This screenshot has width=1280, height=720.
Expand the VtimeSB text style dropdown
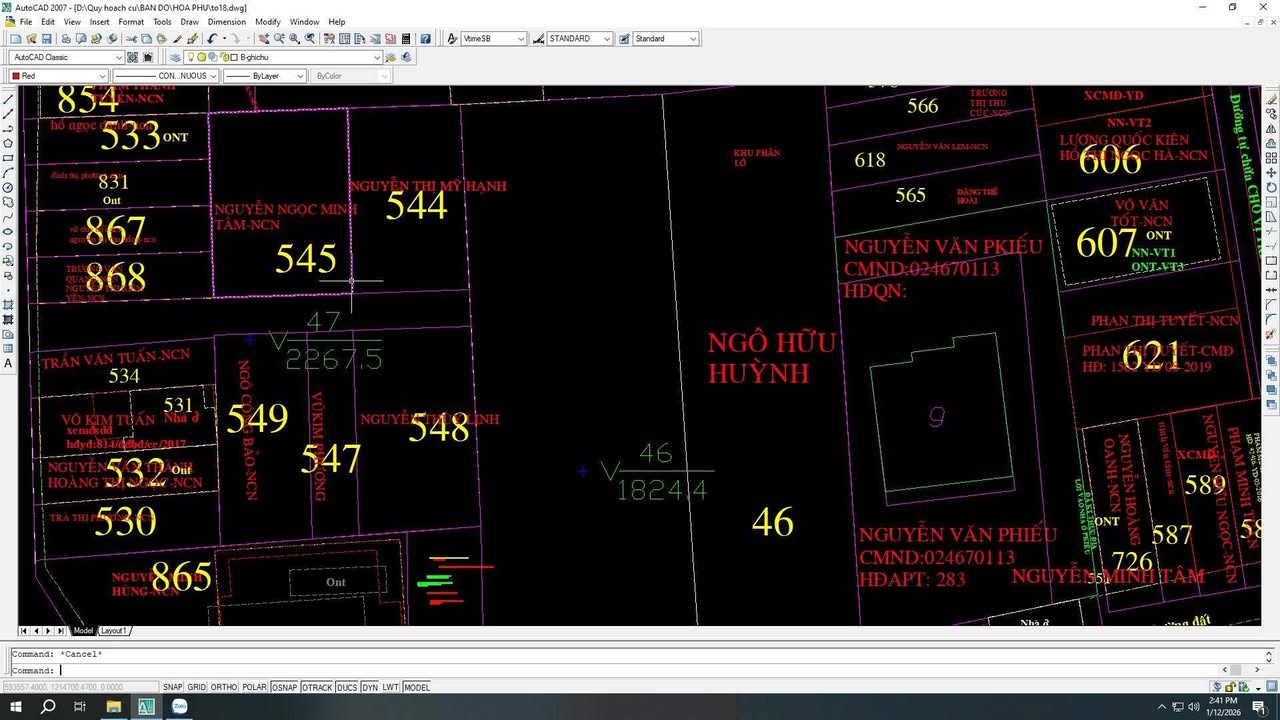click(x=521, y=39)
